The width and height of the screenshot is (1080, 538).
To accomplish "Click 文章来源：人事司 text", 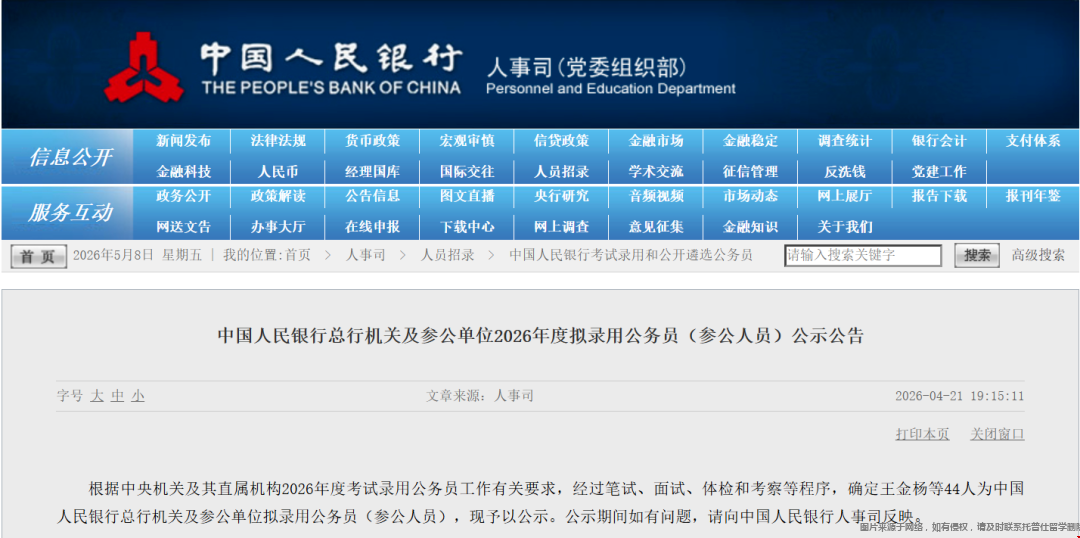I will (x=479, y=396).
